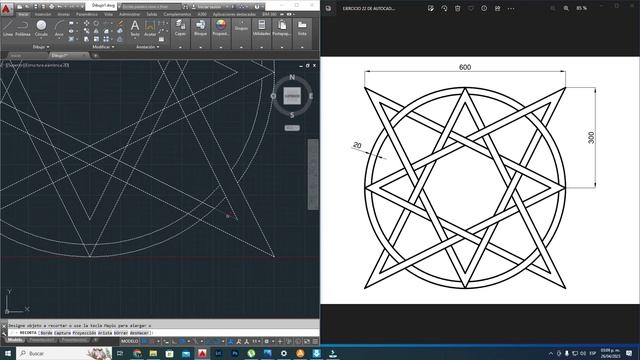The height and width of the screenshot is (360, 640).
Task: Click the 85% zoom level in Photos
Action: click(582, 8)
